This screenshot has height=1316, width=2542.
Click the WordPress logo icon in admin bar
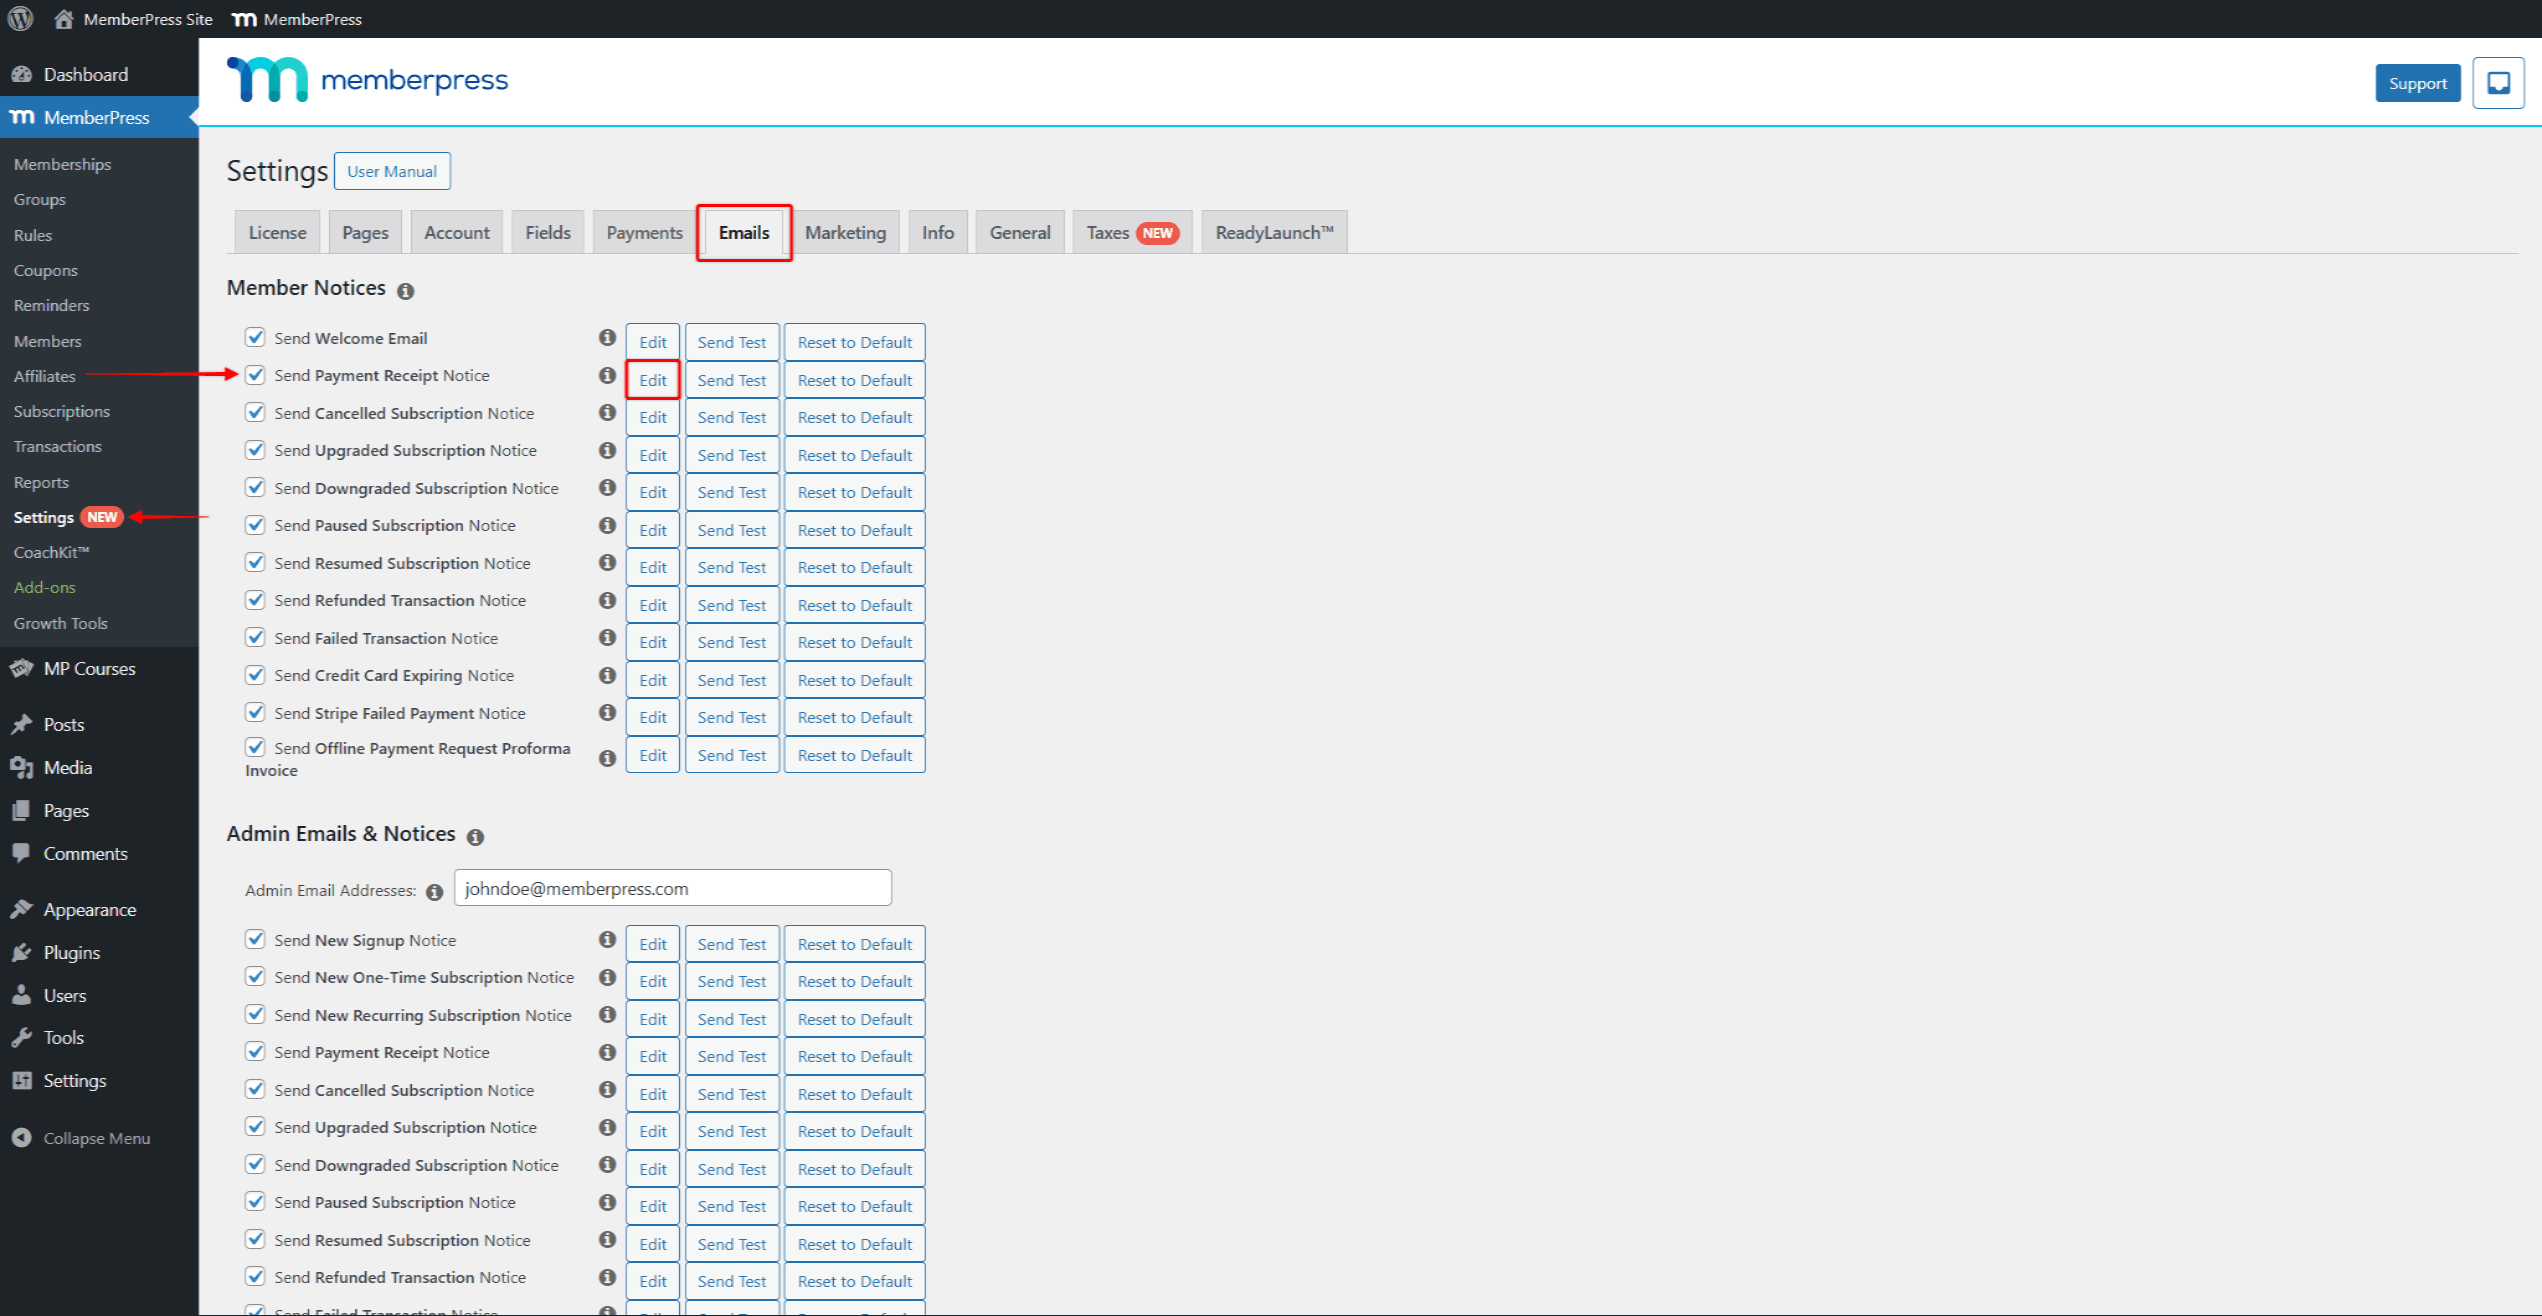(x=20, y=18)
